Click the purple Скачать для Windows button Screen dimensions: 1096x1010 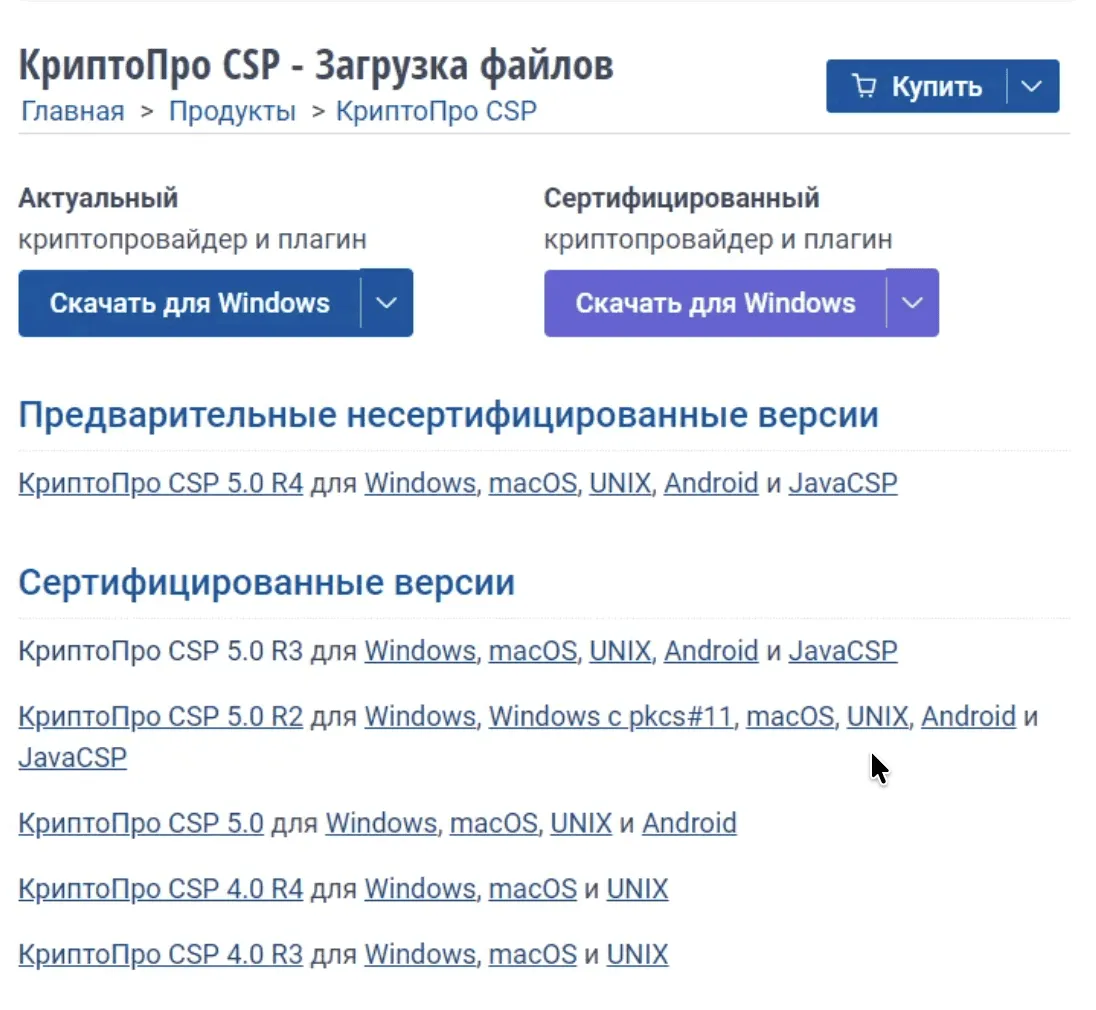715,303
